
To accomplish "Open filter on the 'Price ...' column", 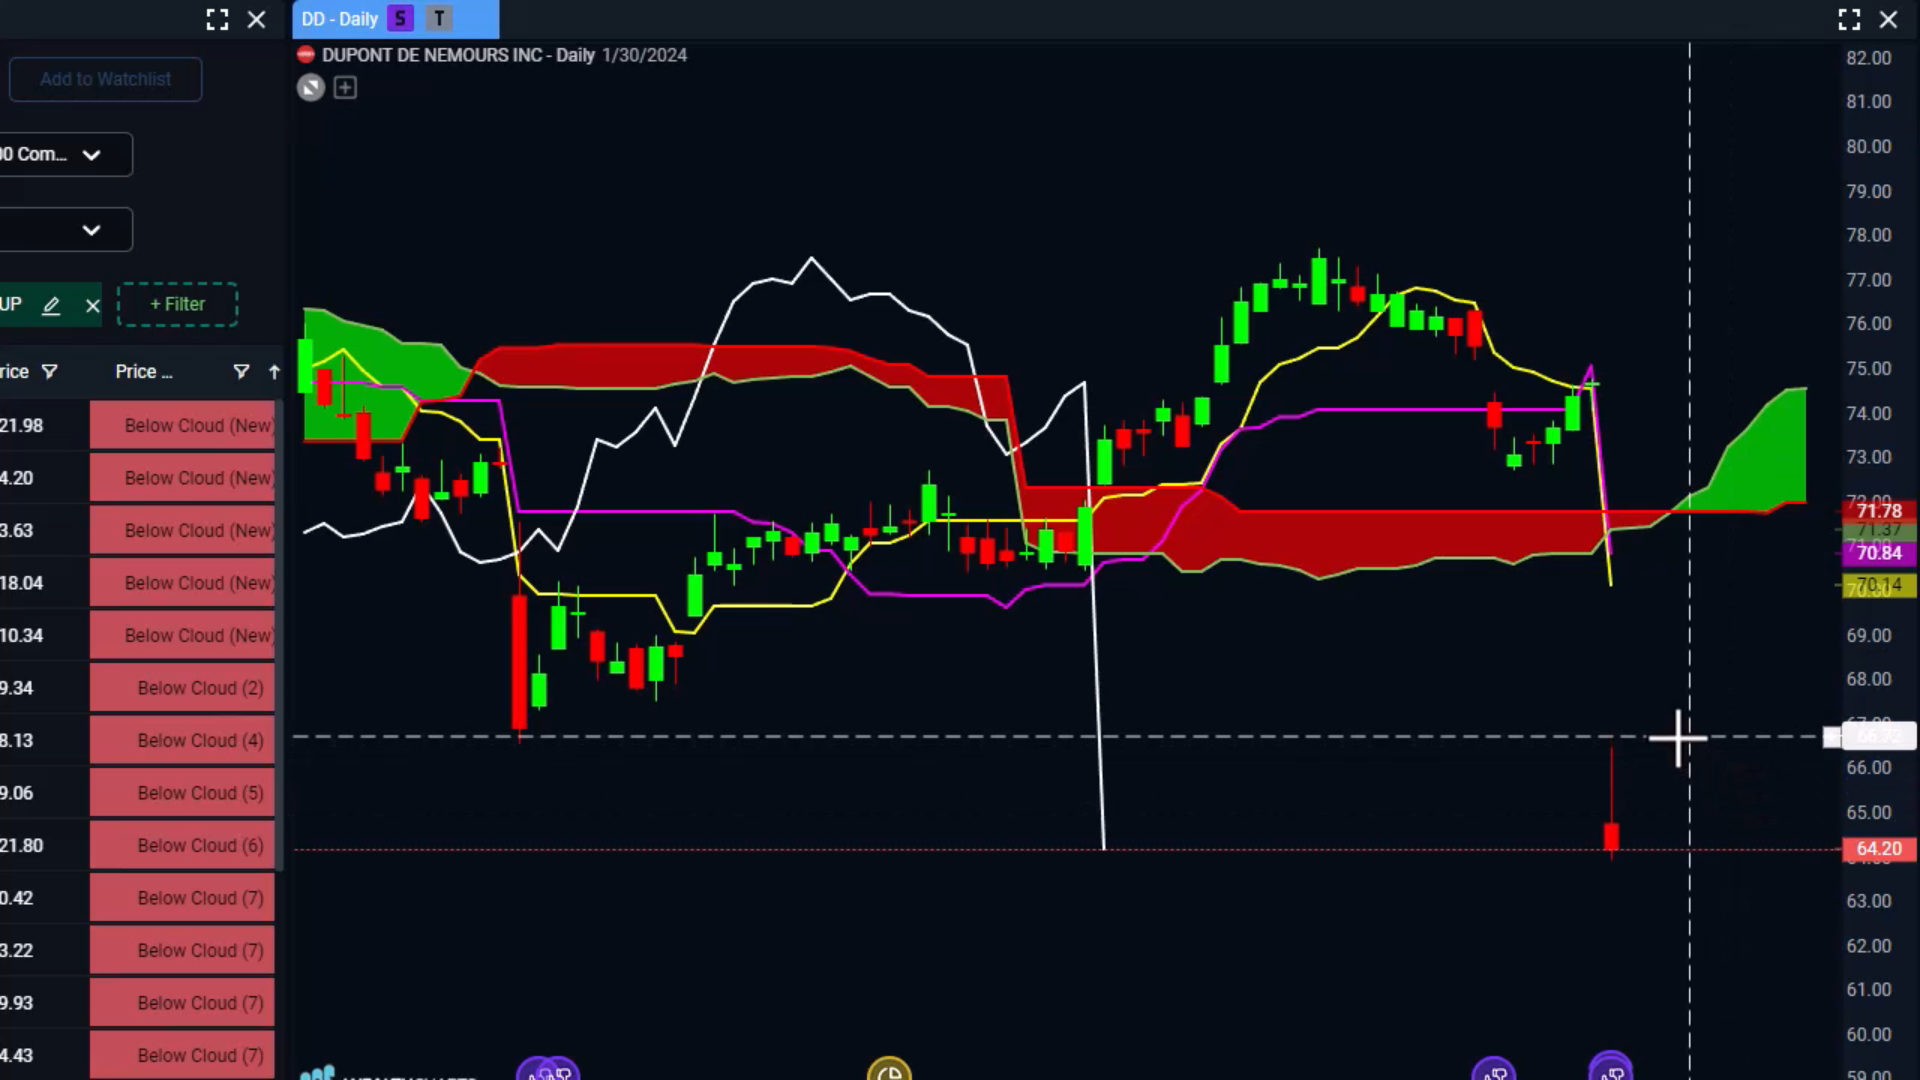I will tap(241, 372).
